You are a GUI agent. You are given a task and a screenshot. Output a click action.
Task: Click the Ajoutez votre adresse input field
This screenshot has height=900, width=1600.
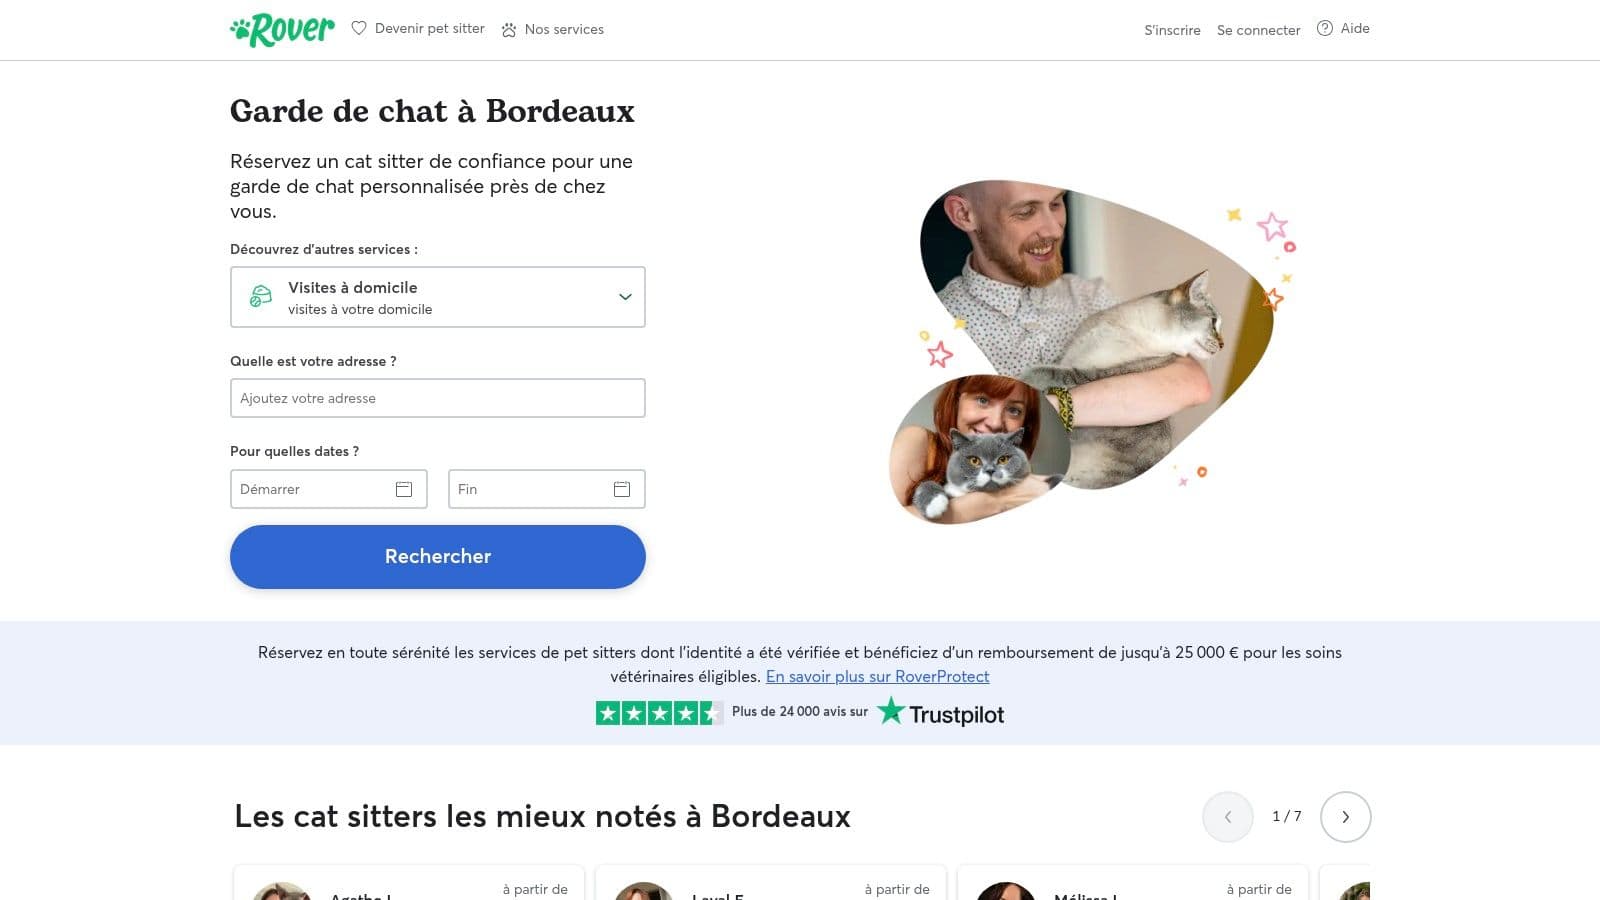(437, 398)
